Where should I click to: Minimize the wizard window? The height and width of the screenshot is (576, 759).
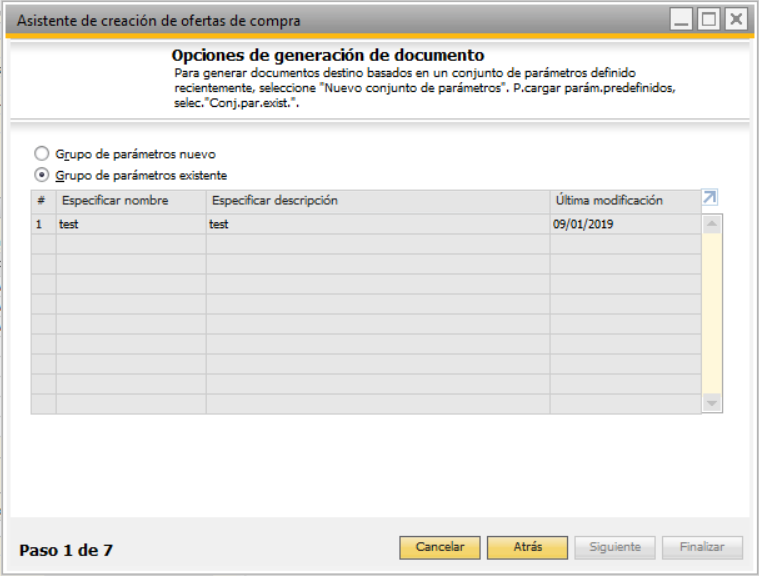(682, 19)
